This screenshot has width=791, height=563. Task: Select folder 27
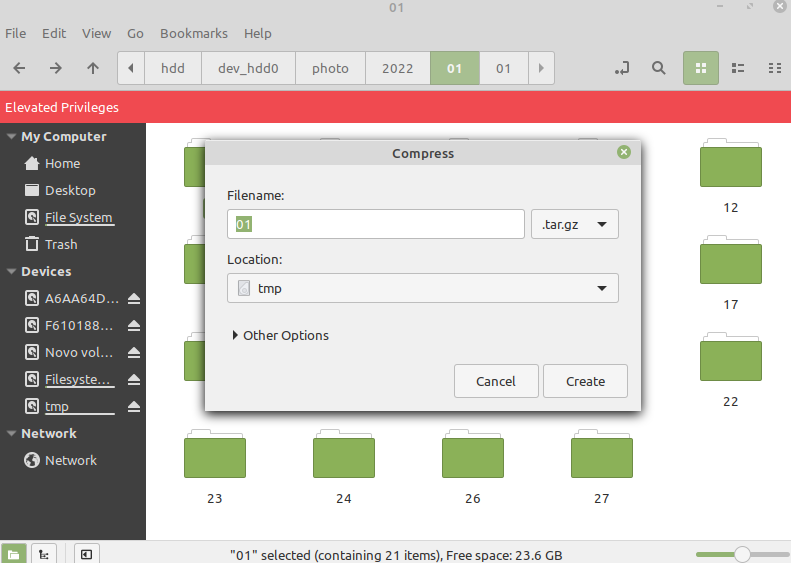coord(602,467)
